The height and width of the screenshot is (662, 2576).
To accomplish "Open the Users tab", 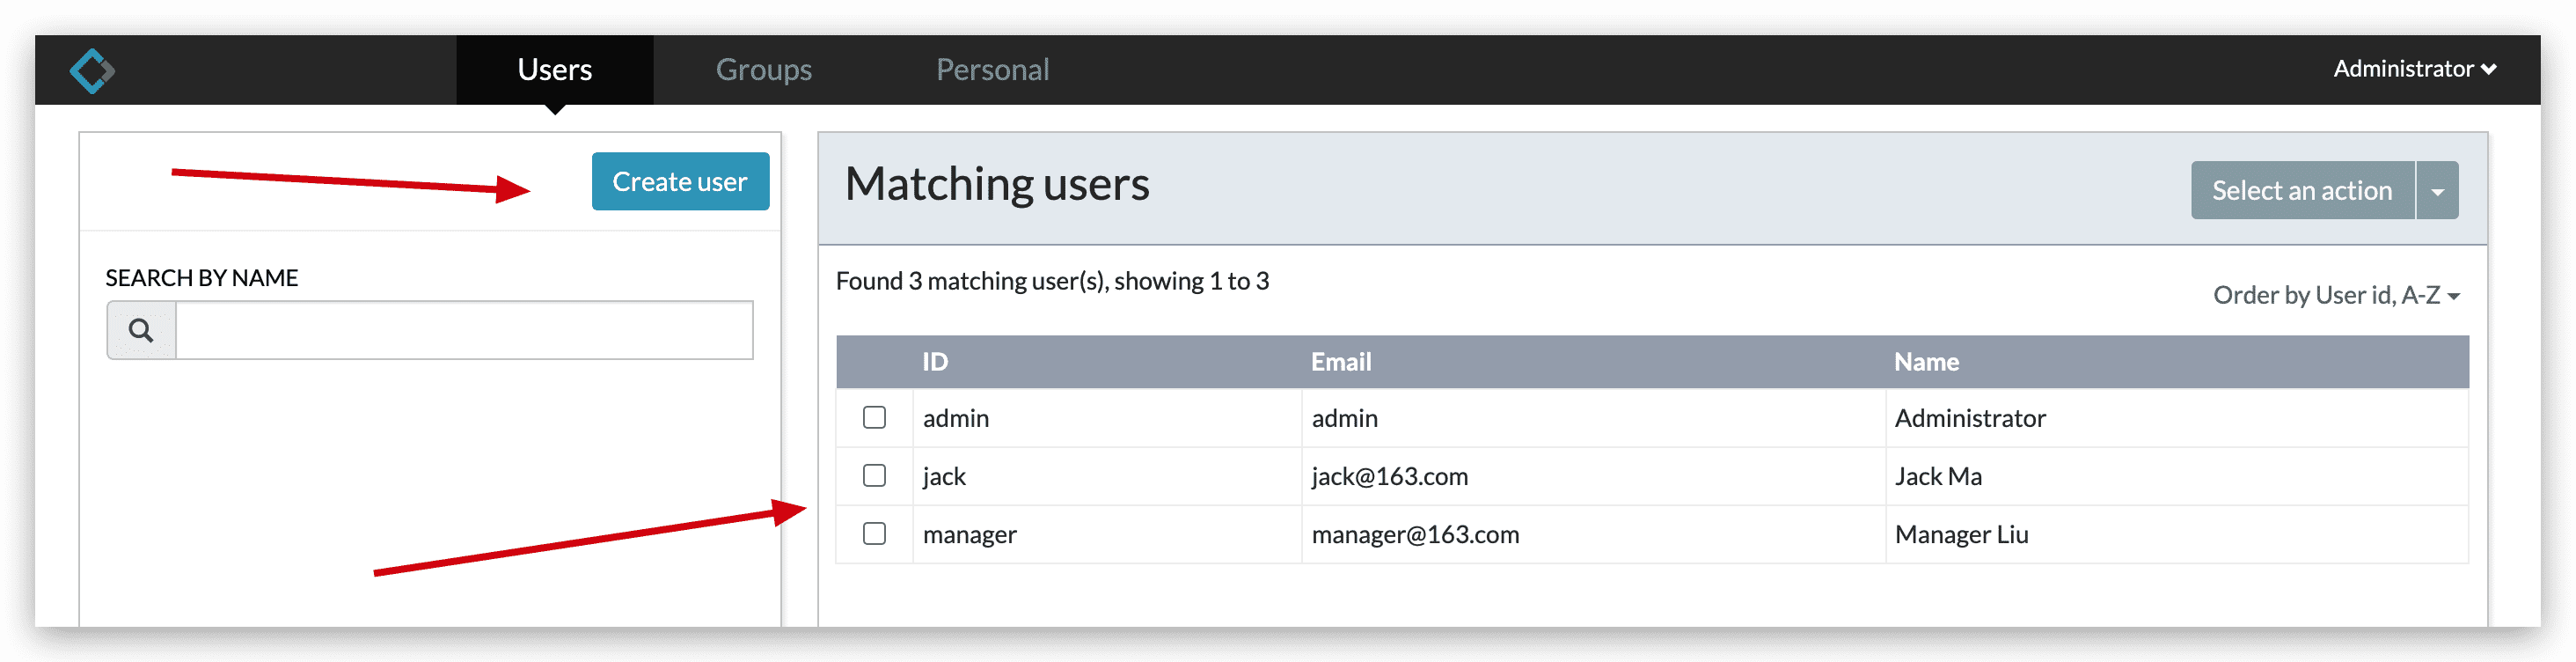I will (555, 70).
